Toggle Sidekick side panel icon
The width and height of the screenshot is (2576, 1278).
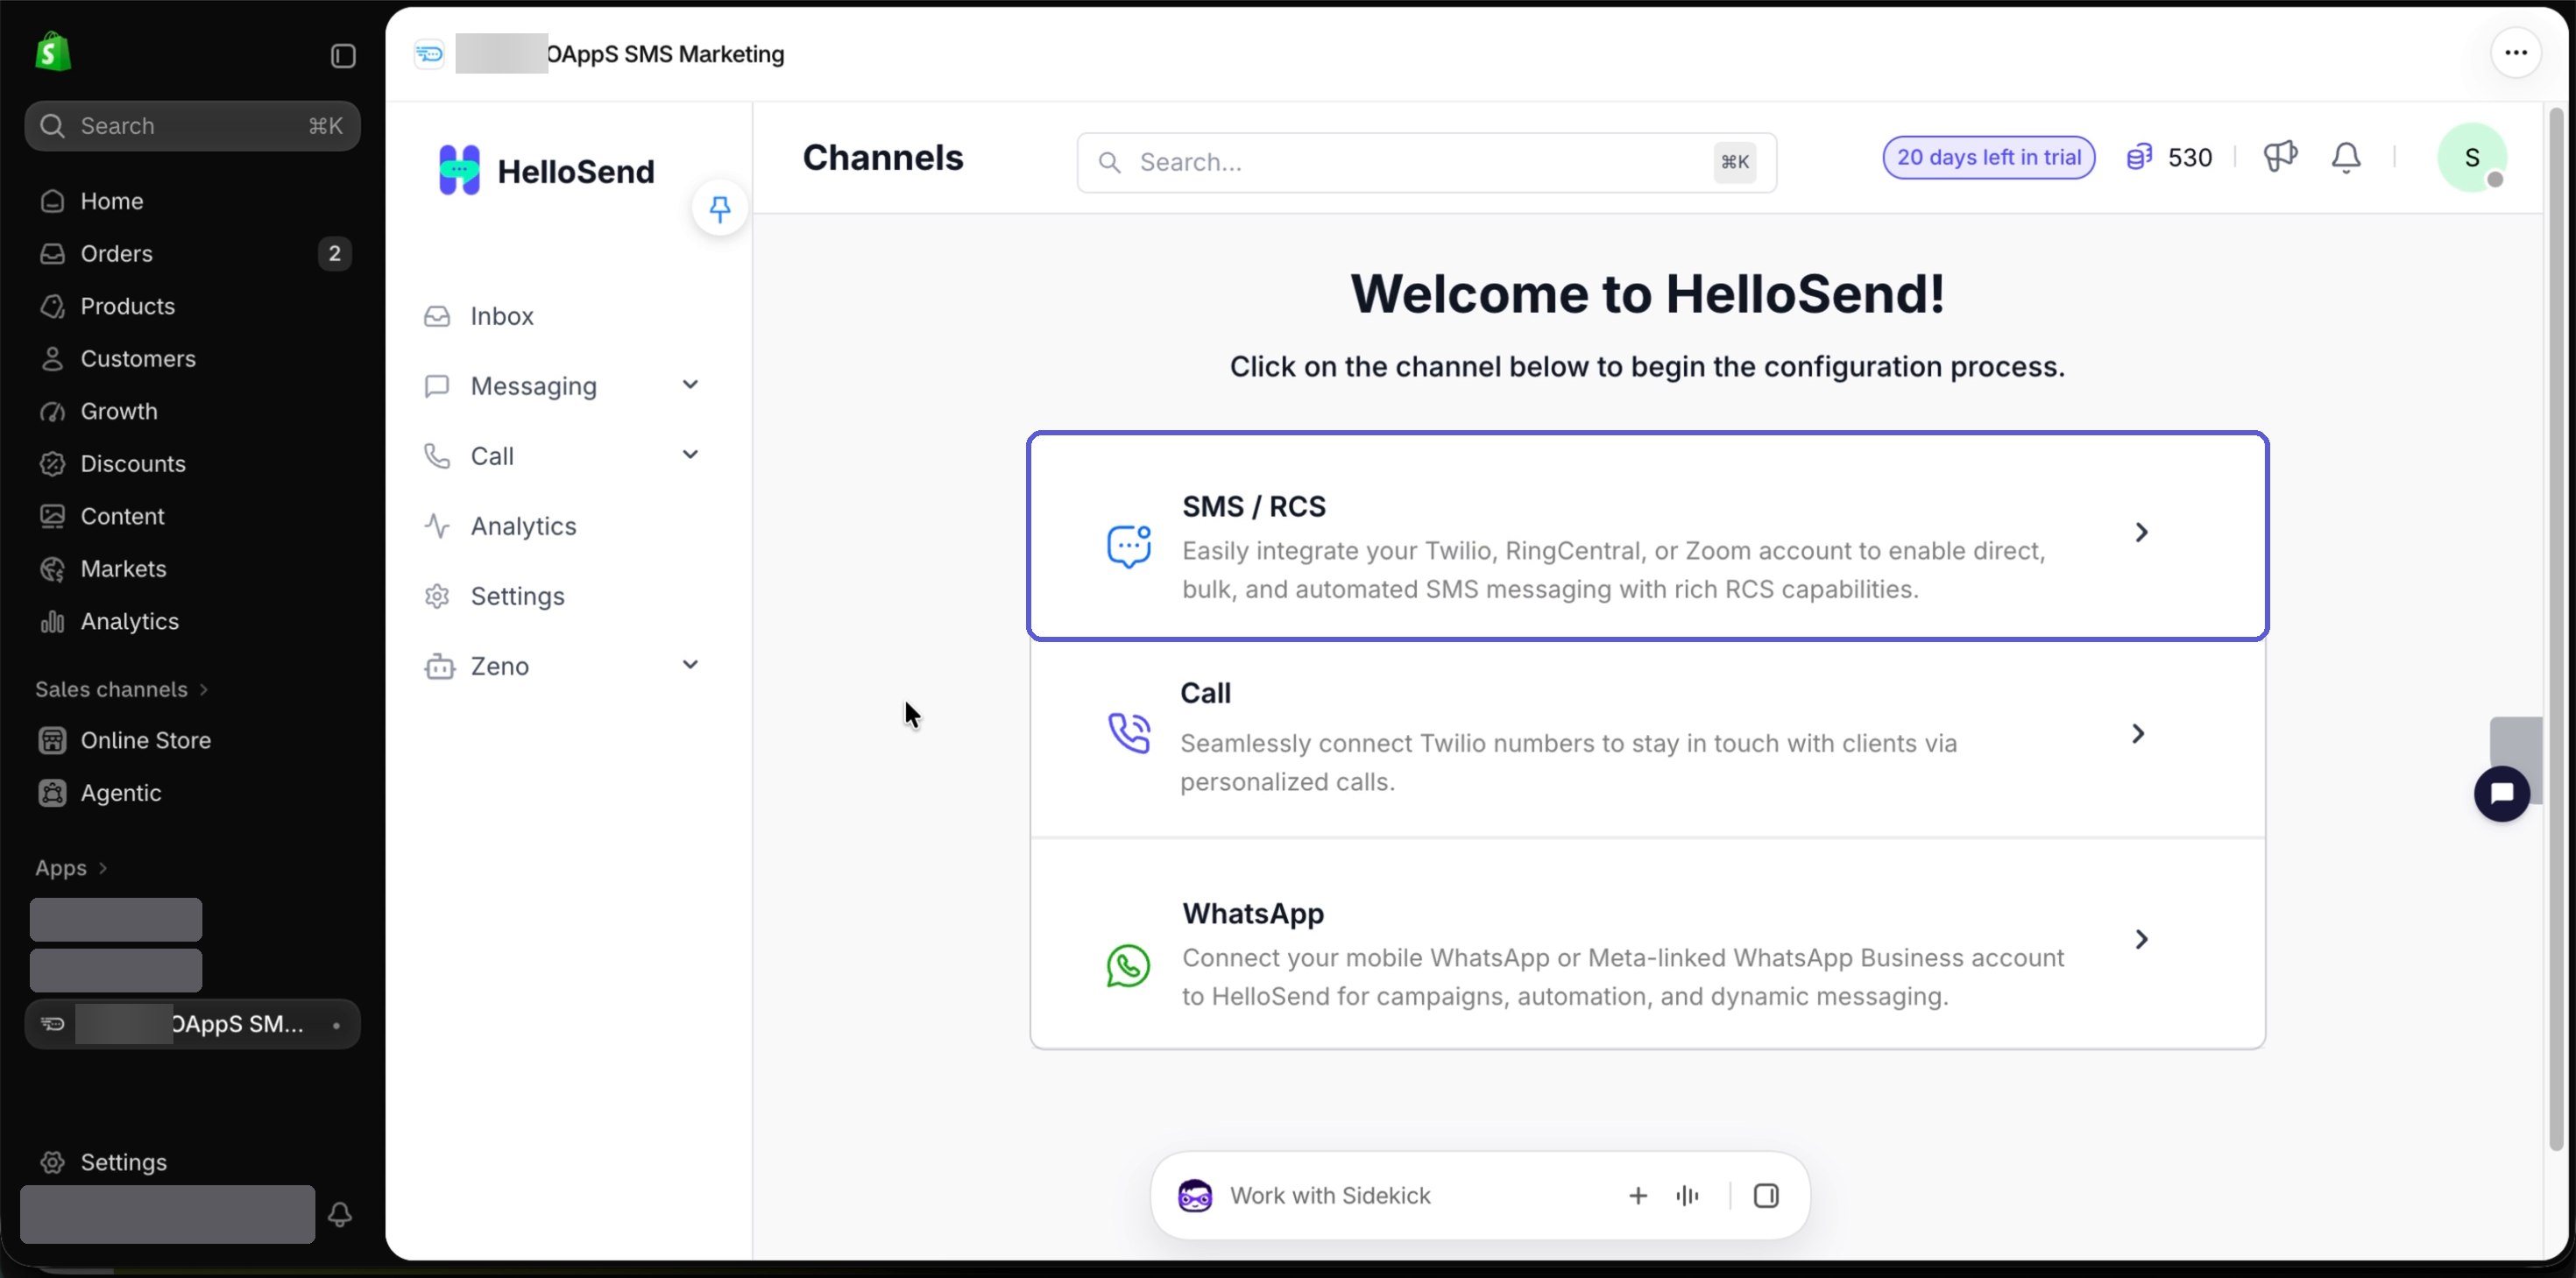pyautogui.click(x=1766, y=1195)
